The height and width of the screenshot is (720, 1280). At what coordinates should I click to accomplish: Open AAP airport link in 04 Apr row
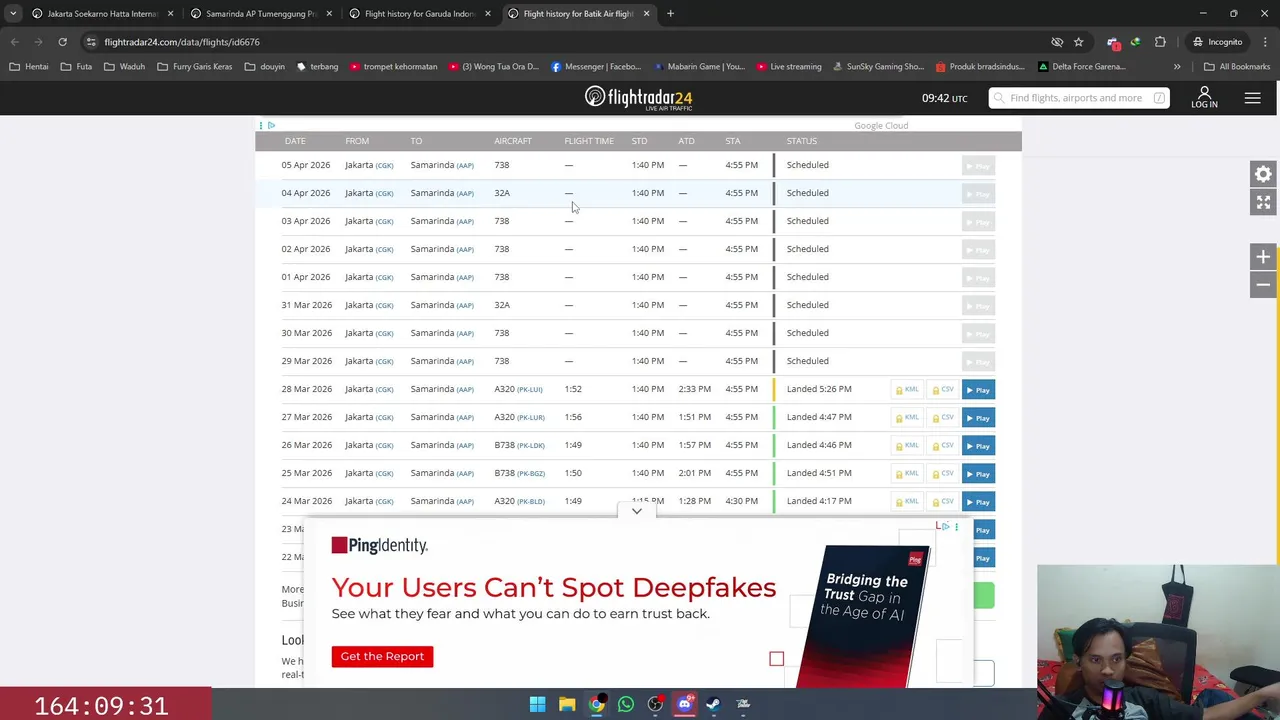coord(465,194)
